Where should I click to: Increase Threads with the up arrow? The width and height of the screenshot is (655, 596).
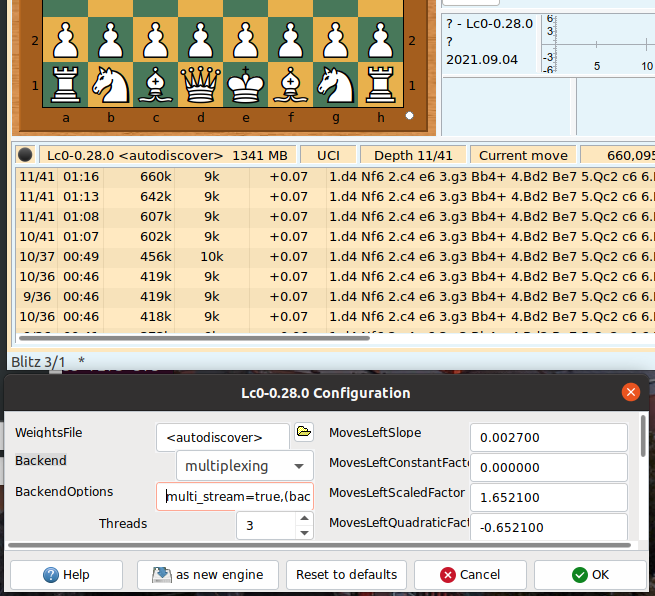coord(304,518)
